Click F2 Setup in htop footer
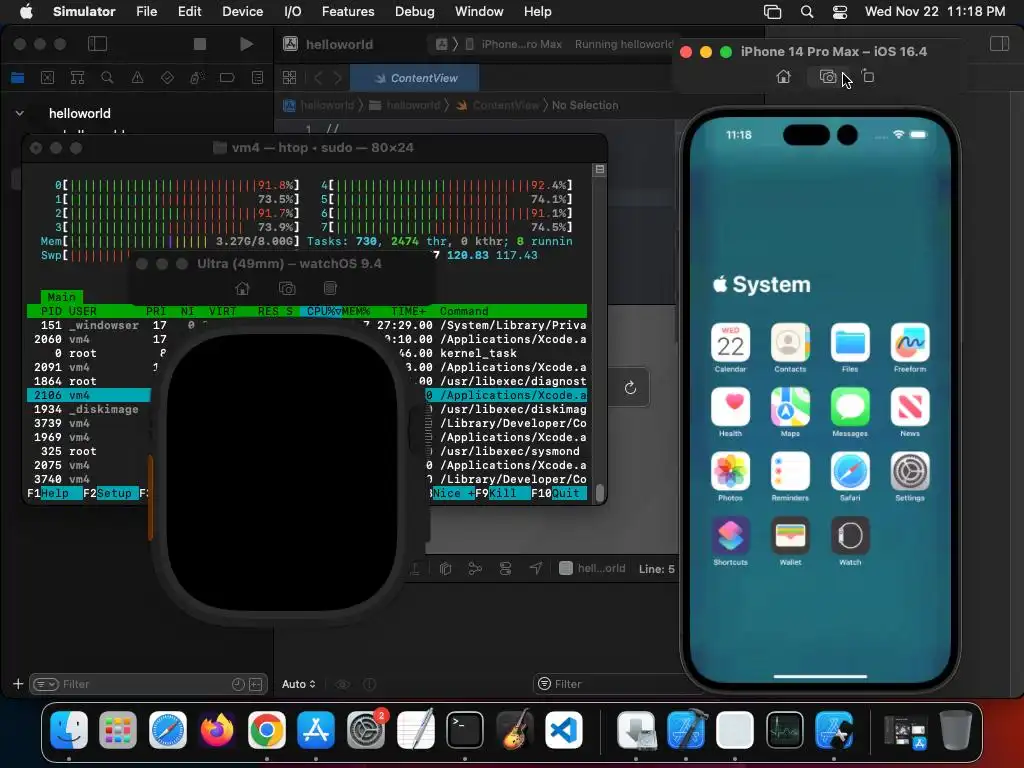 point(110,493)
